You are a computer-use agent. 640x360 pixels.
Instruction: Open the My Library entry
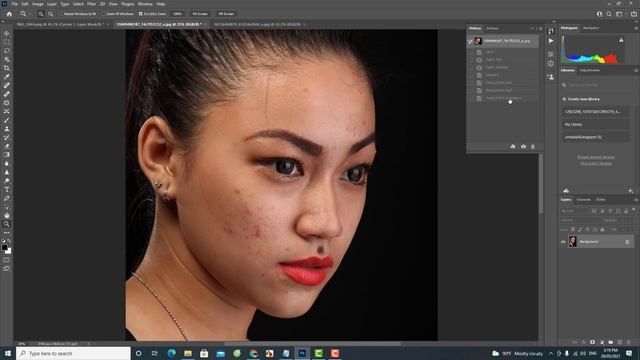tap(596, 124)
